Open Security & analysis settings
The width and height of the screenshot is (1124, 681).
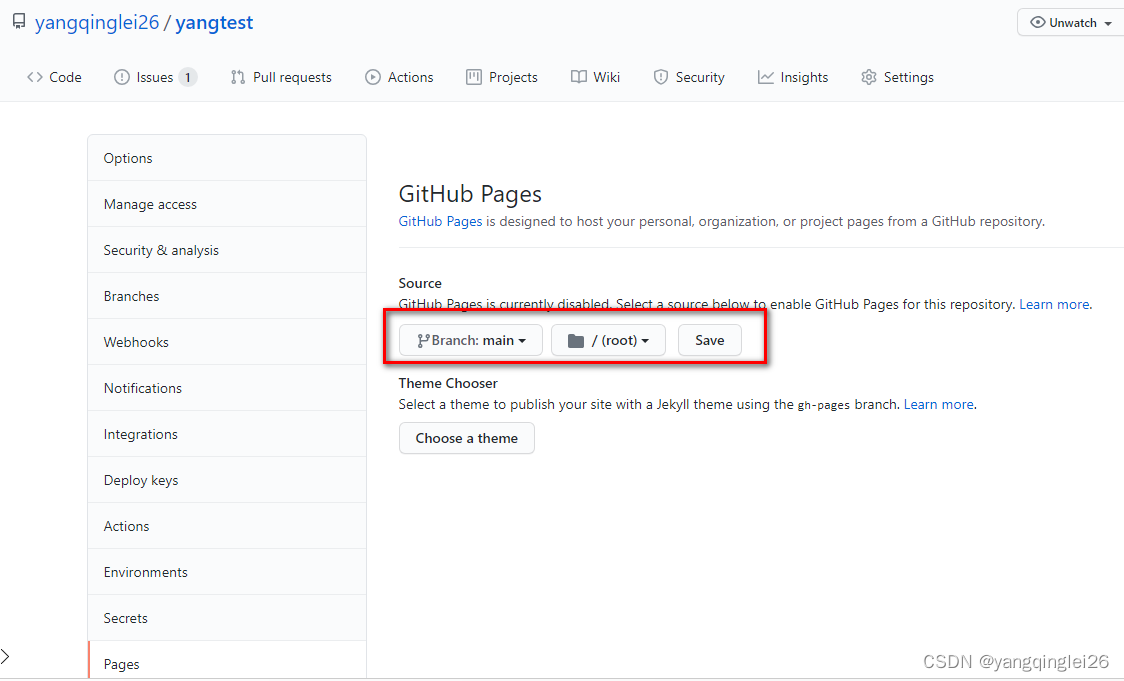227,249
